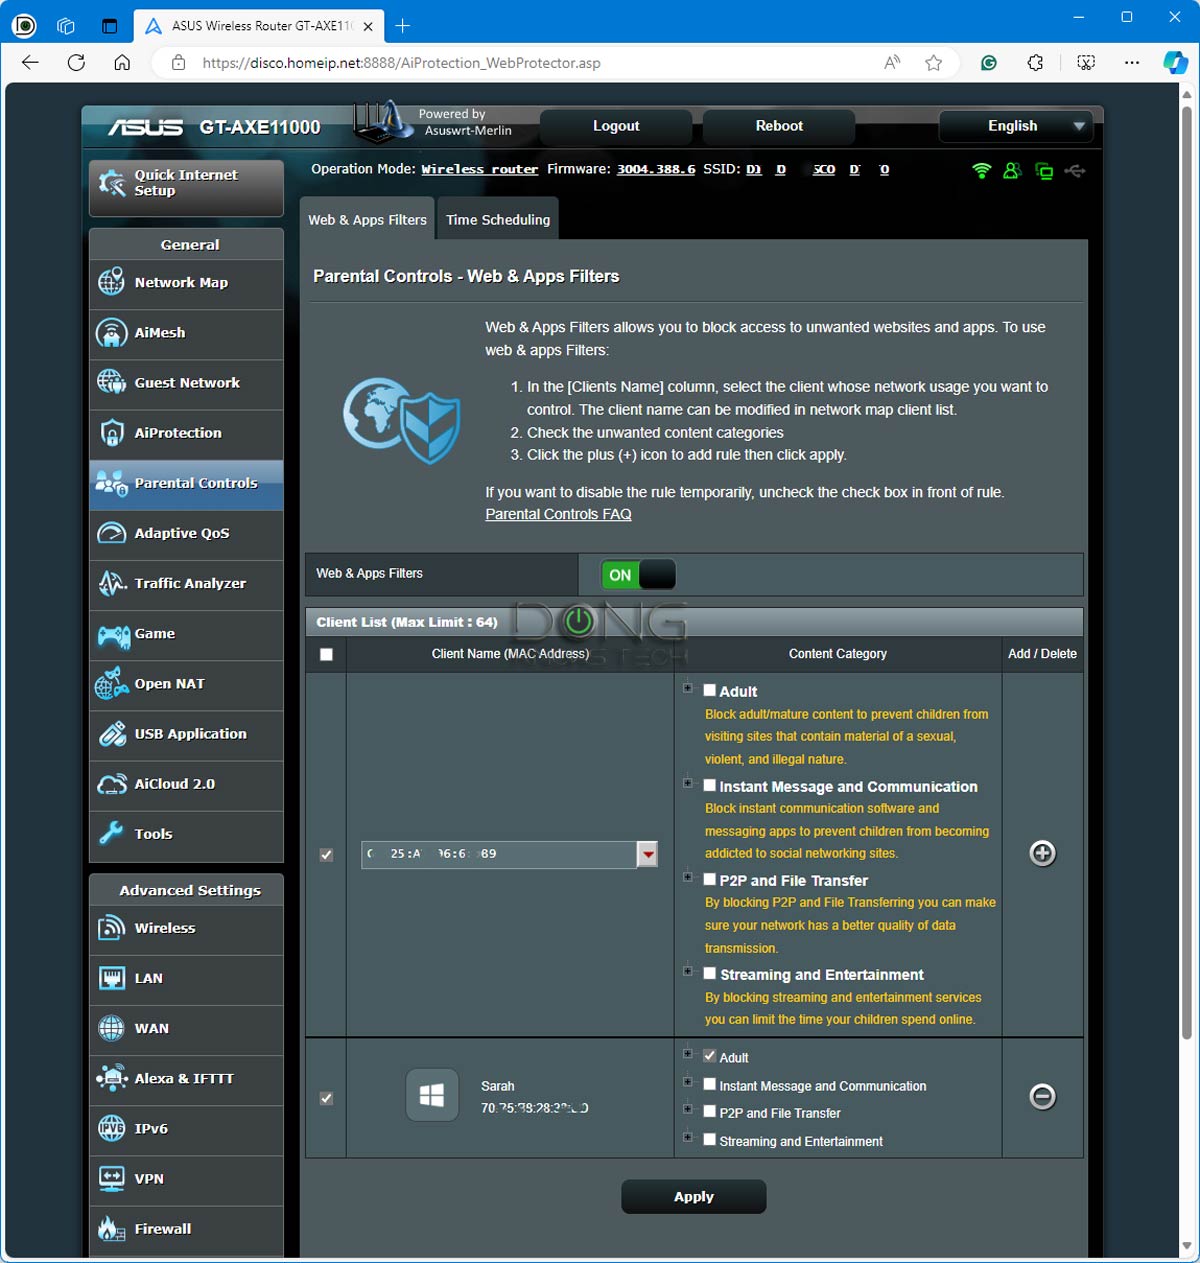Screen dimensions: 1200x1263
Task: Delete Sarah's rule with minus icon
Action: point(1042,1097)
